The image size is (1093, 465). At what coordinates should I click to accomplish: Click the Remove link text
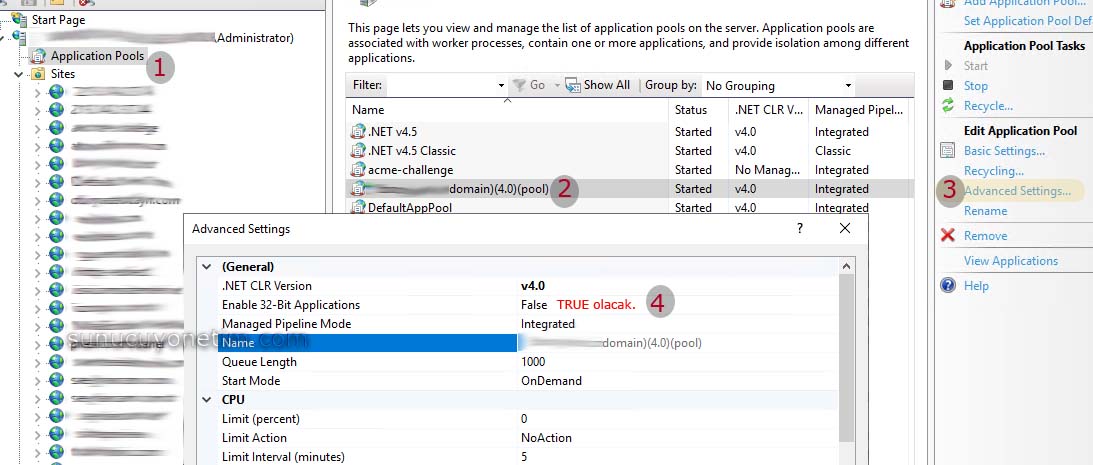coord(985,236)
